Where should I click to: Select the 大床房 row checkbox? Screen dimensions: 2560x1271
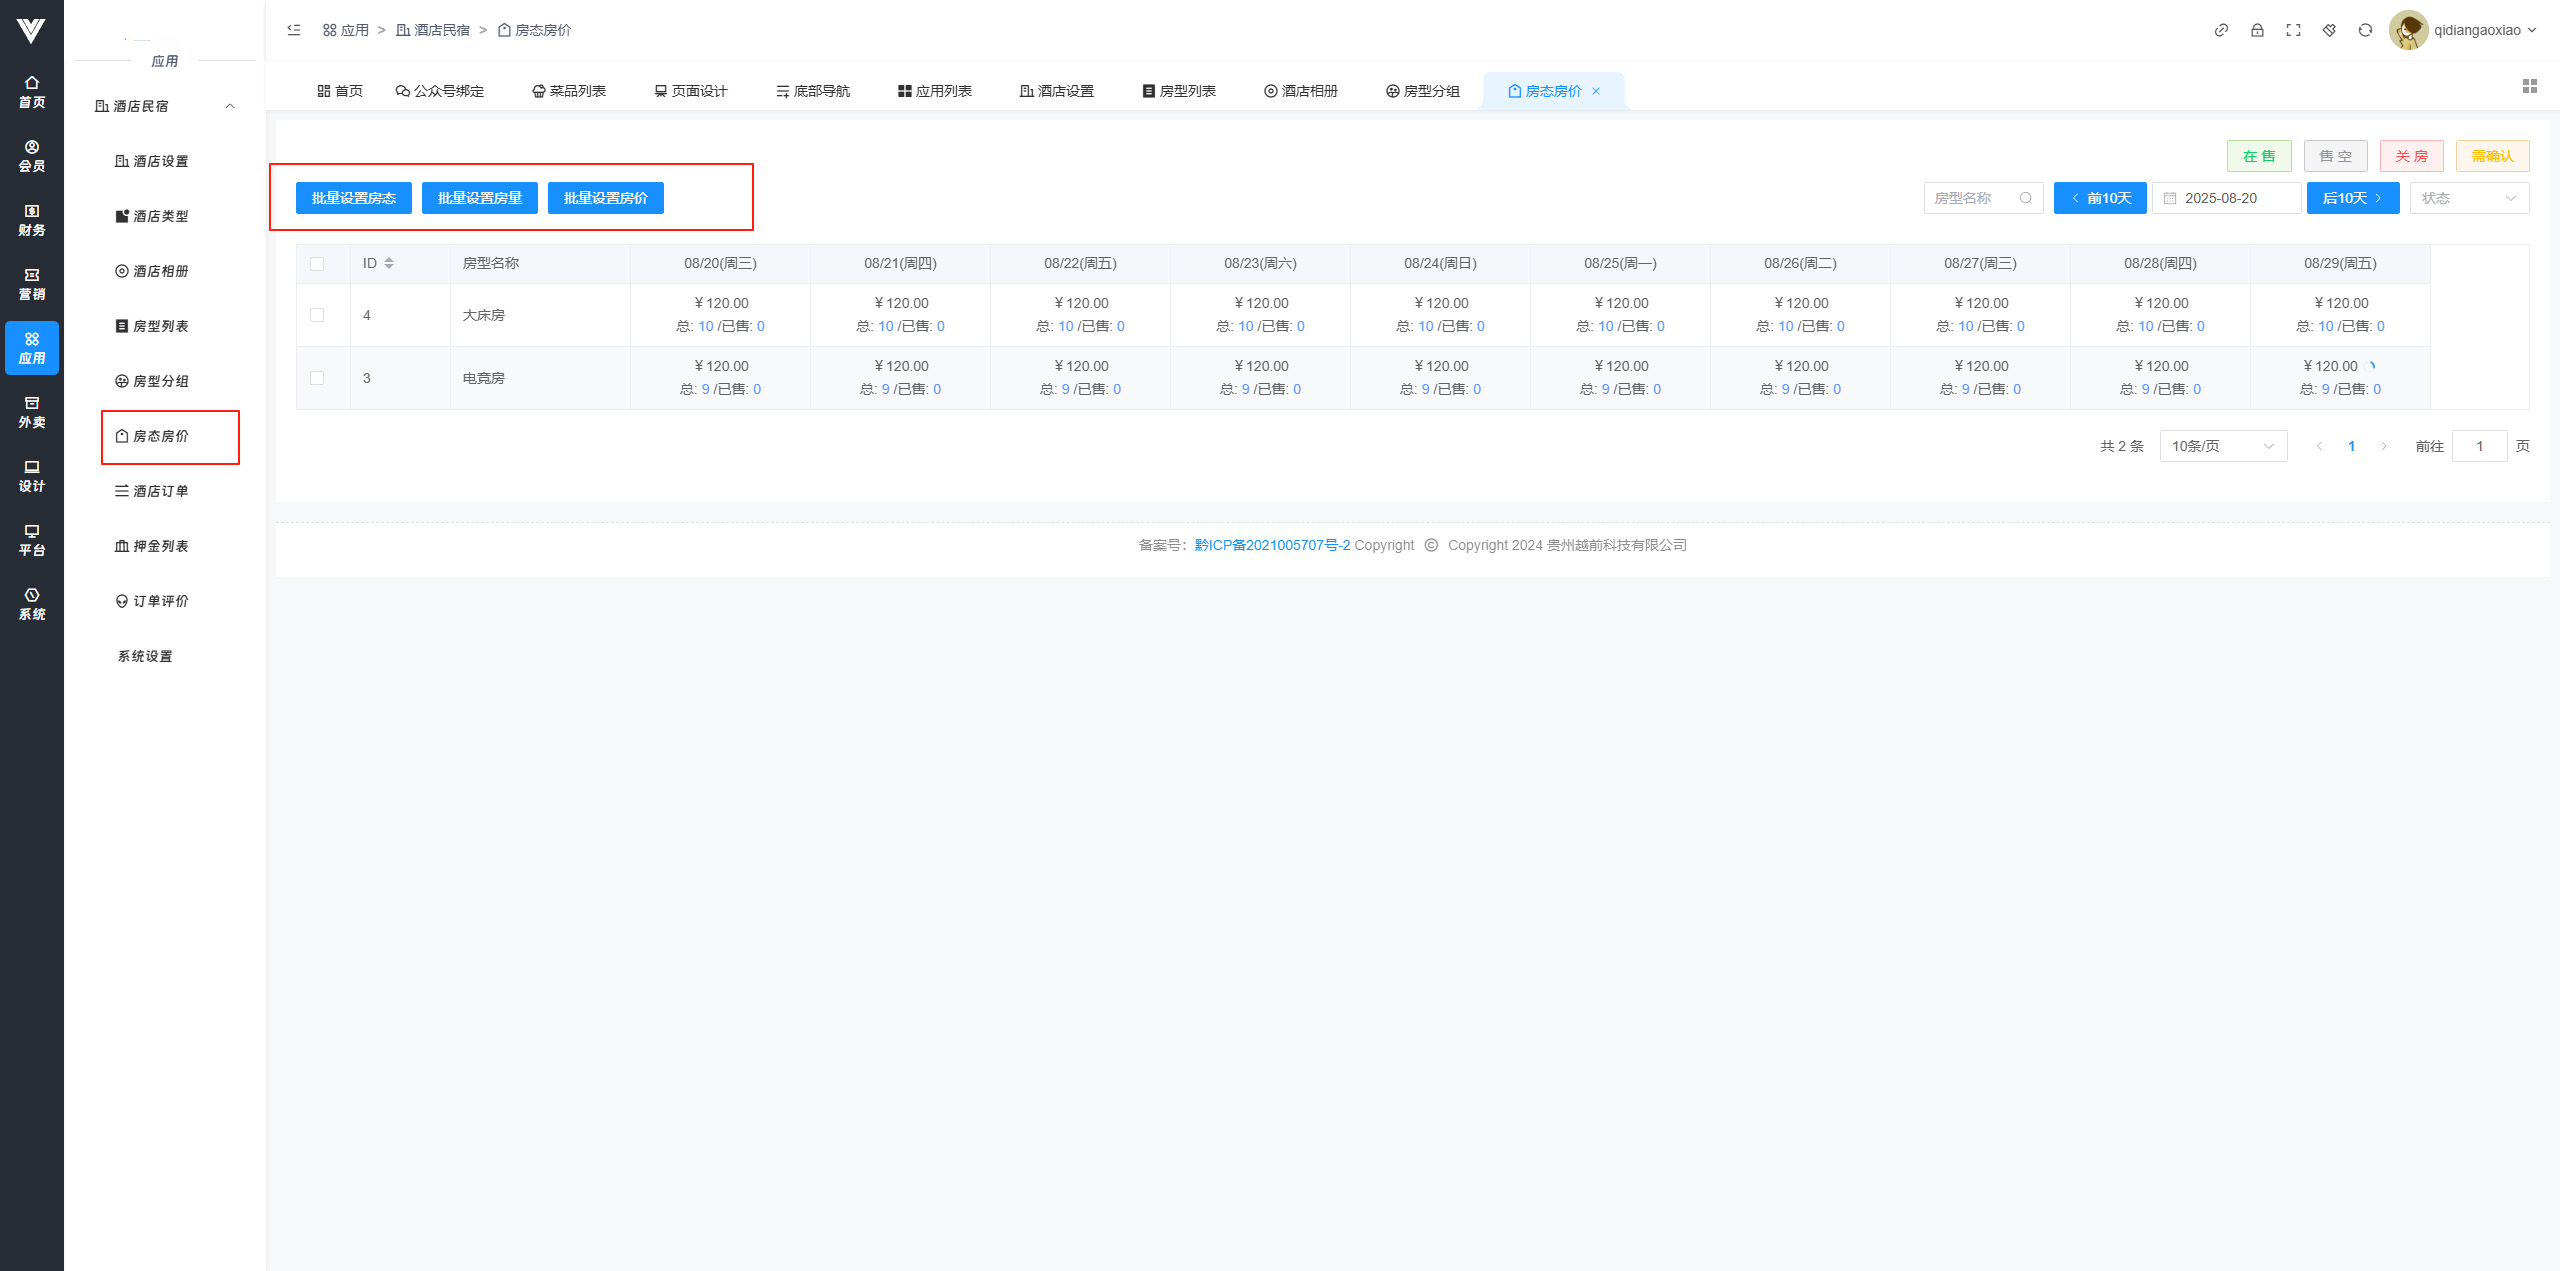pyautogui.click(x=317, y=315)
